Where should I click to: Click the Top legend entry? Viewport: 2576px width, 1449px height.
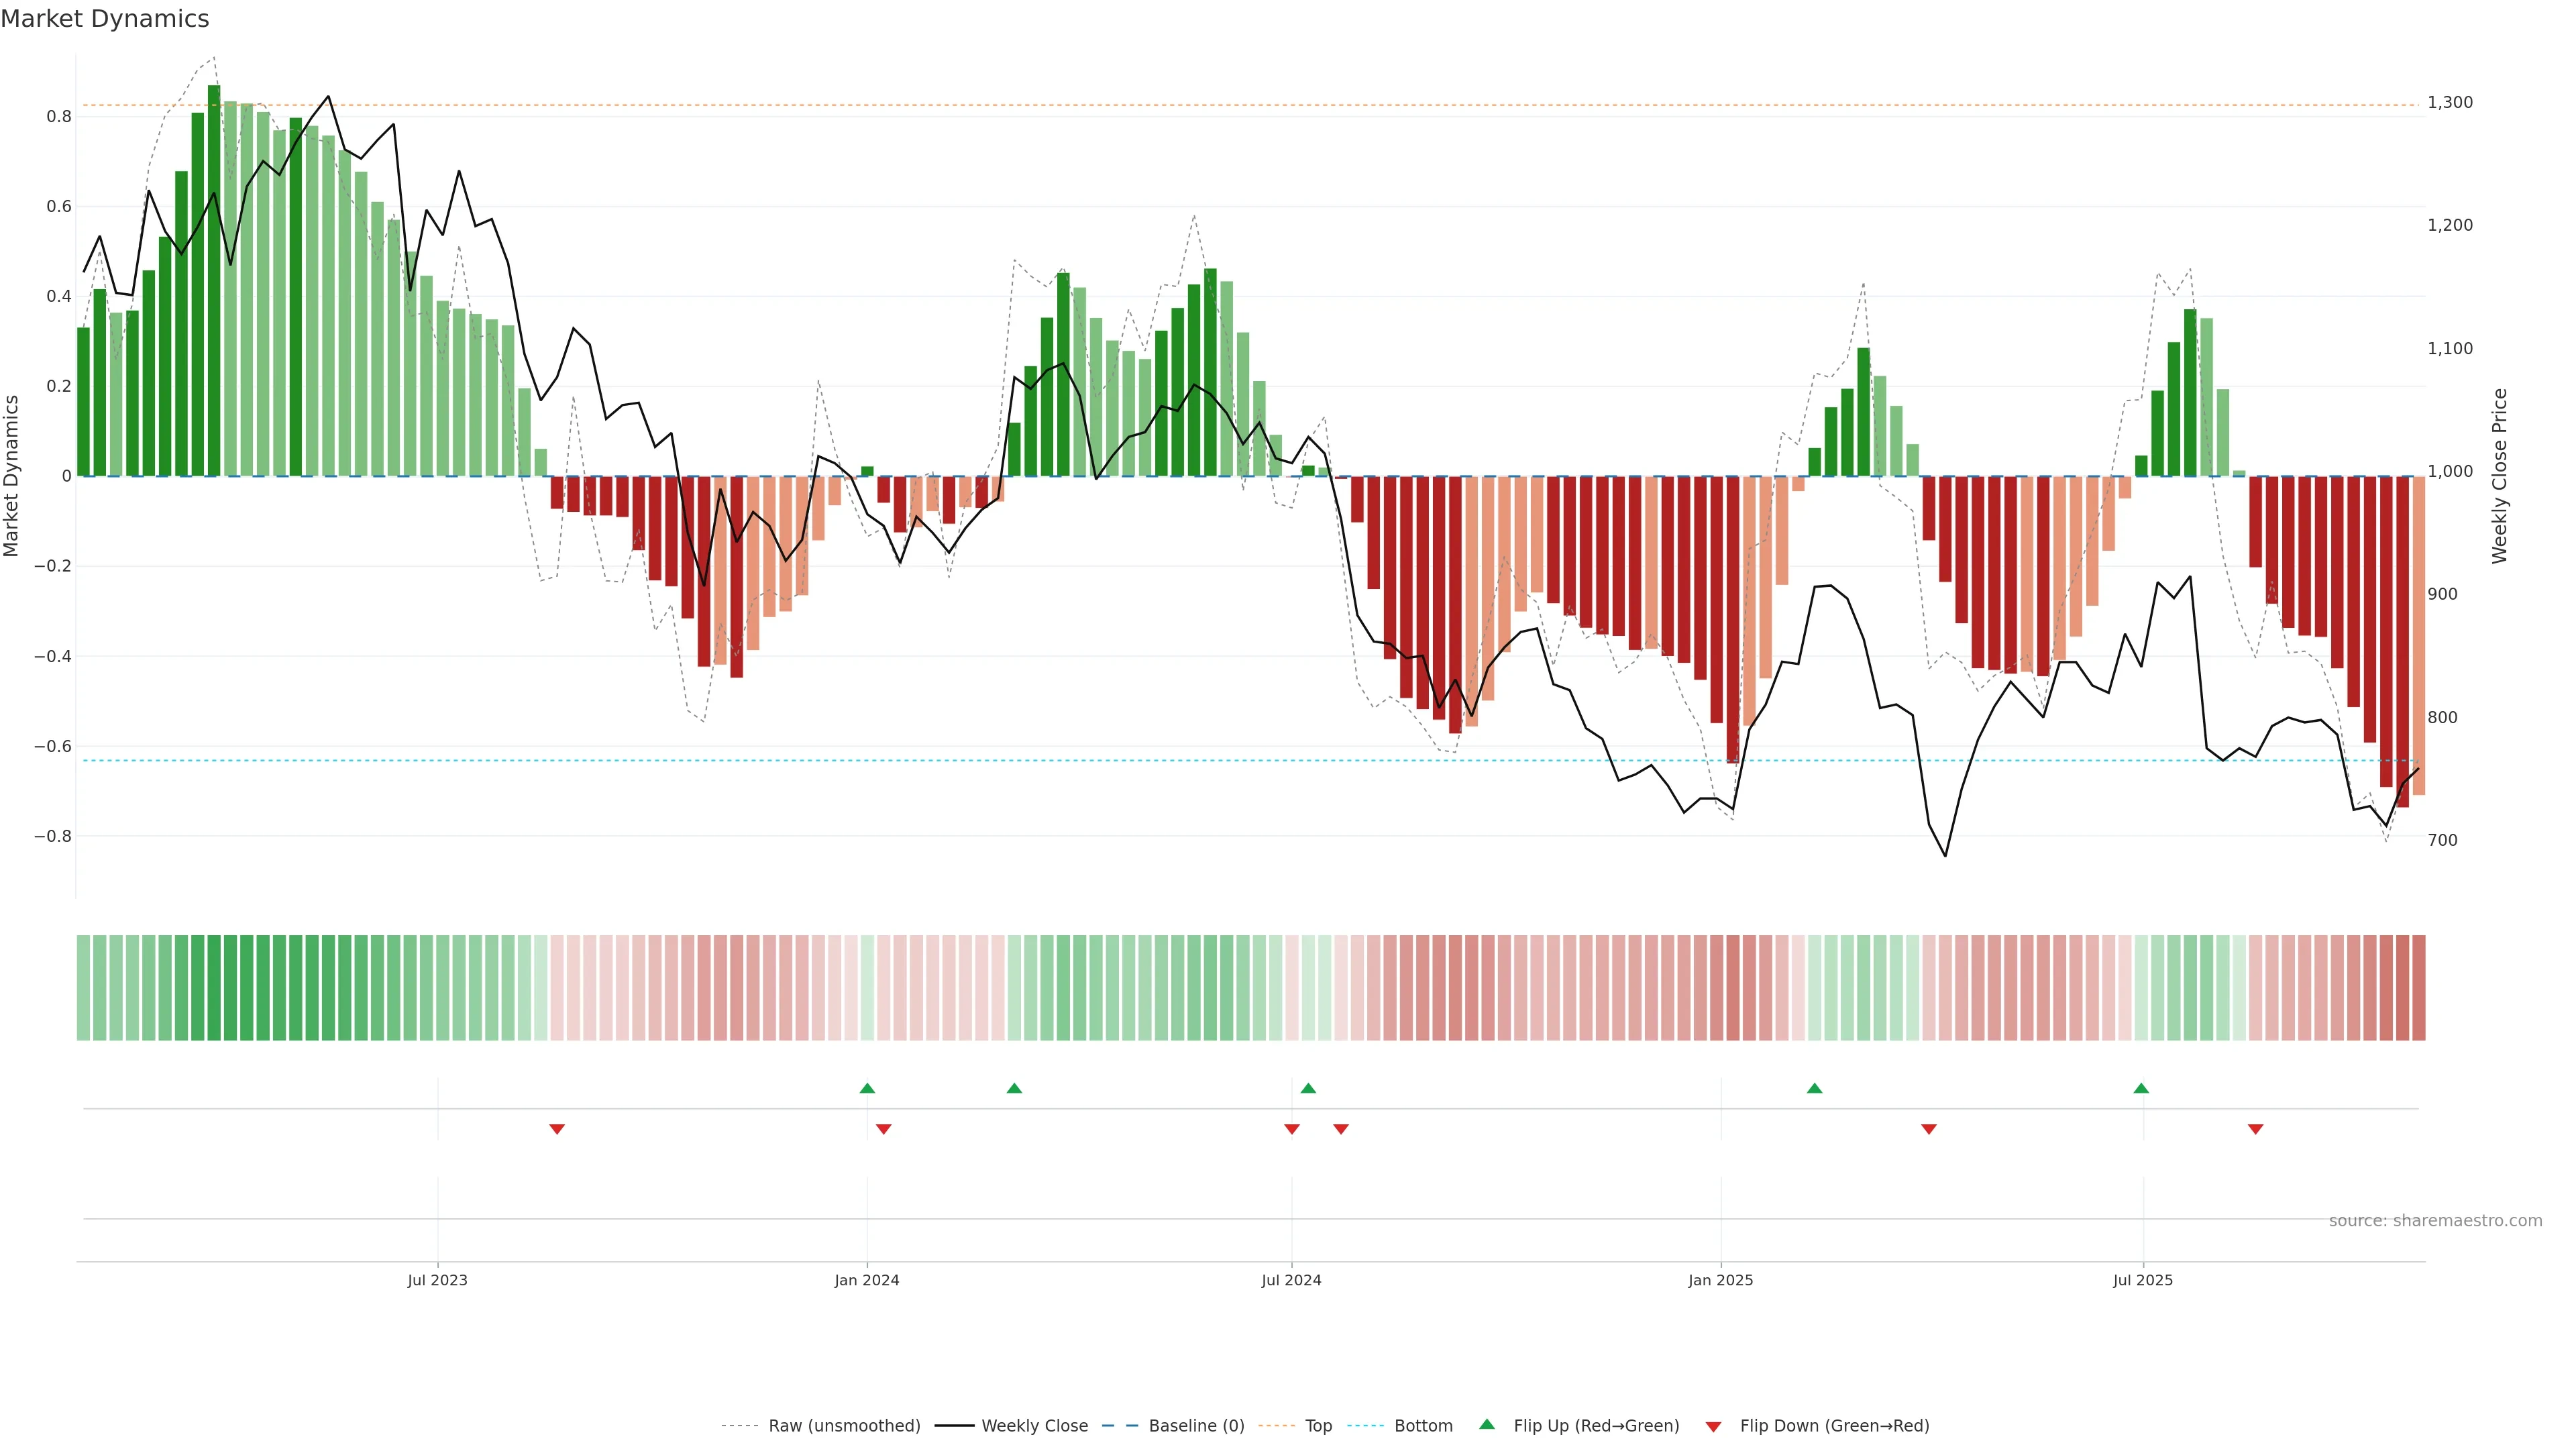click(x=1318, y=1426)
